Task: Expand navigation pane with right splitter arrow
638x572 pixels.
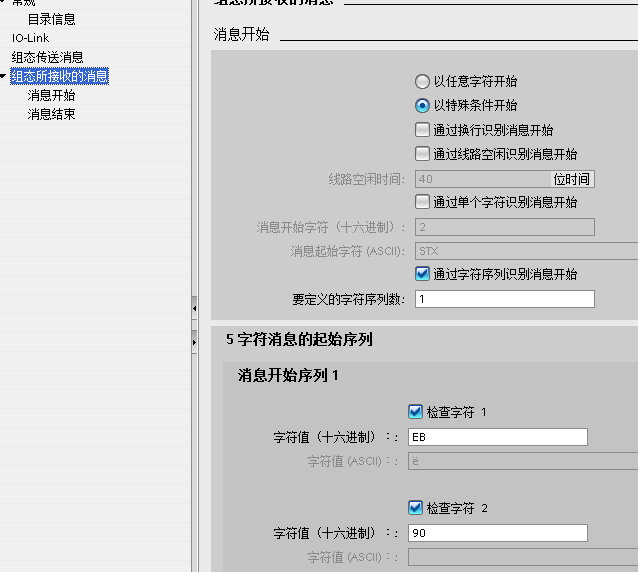Action: [x=194, y=342]
